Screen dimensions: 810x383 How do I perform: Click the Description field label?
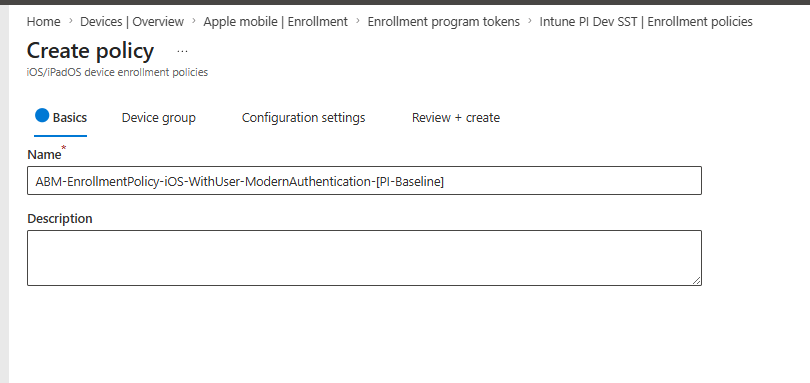(60, 219)
